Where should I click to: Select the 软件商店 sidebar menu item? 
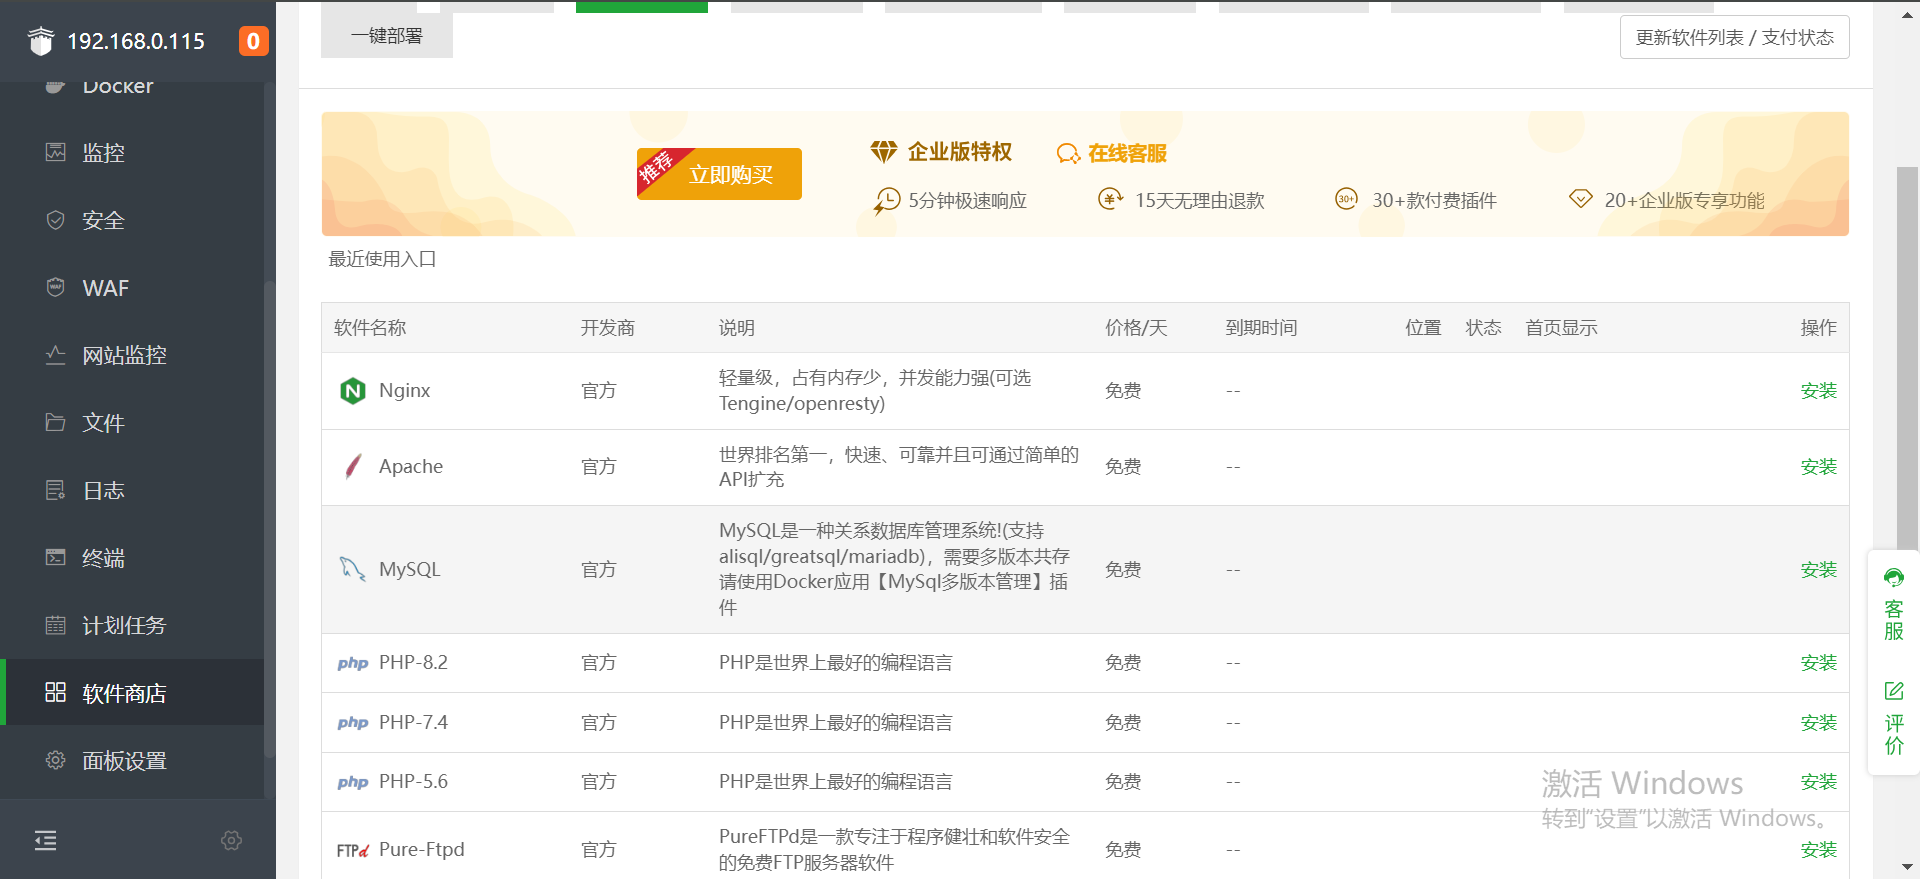coord(132,692)
